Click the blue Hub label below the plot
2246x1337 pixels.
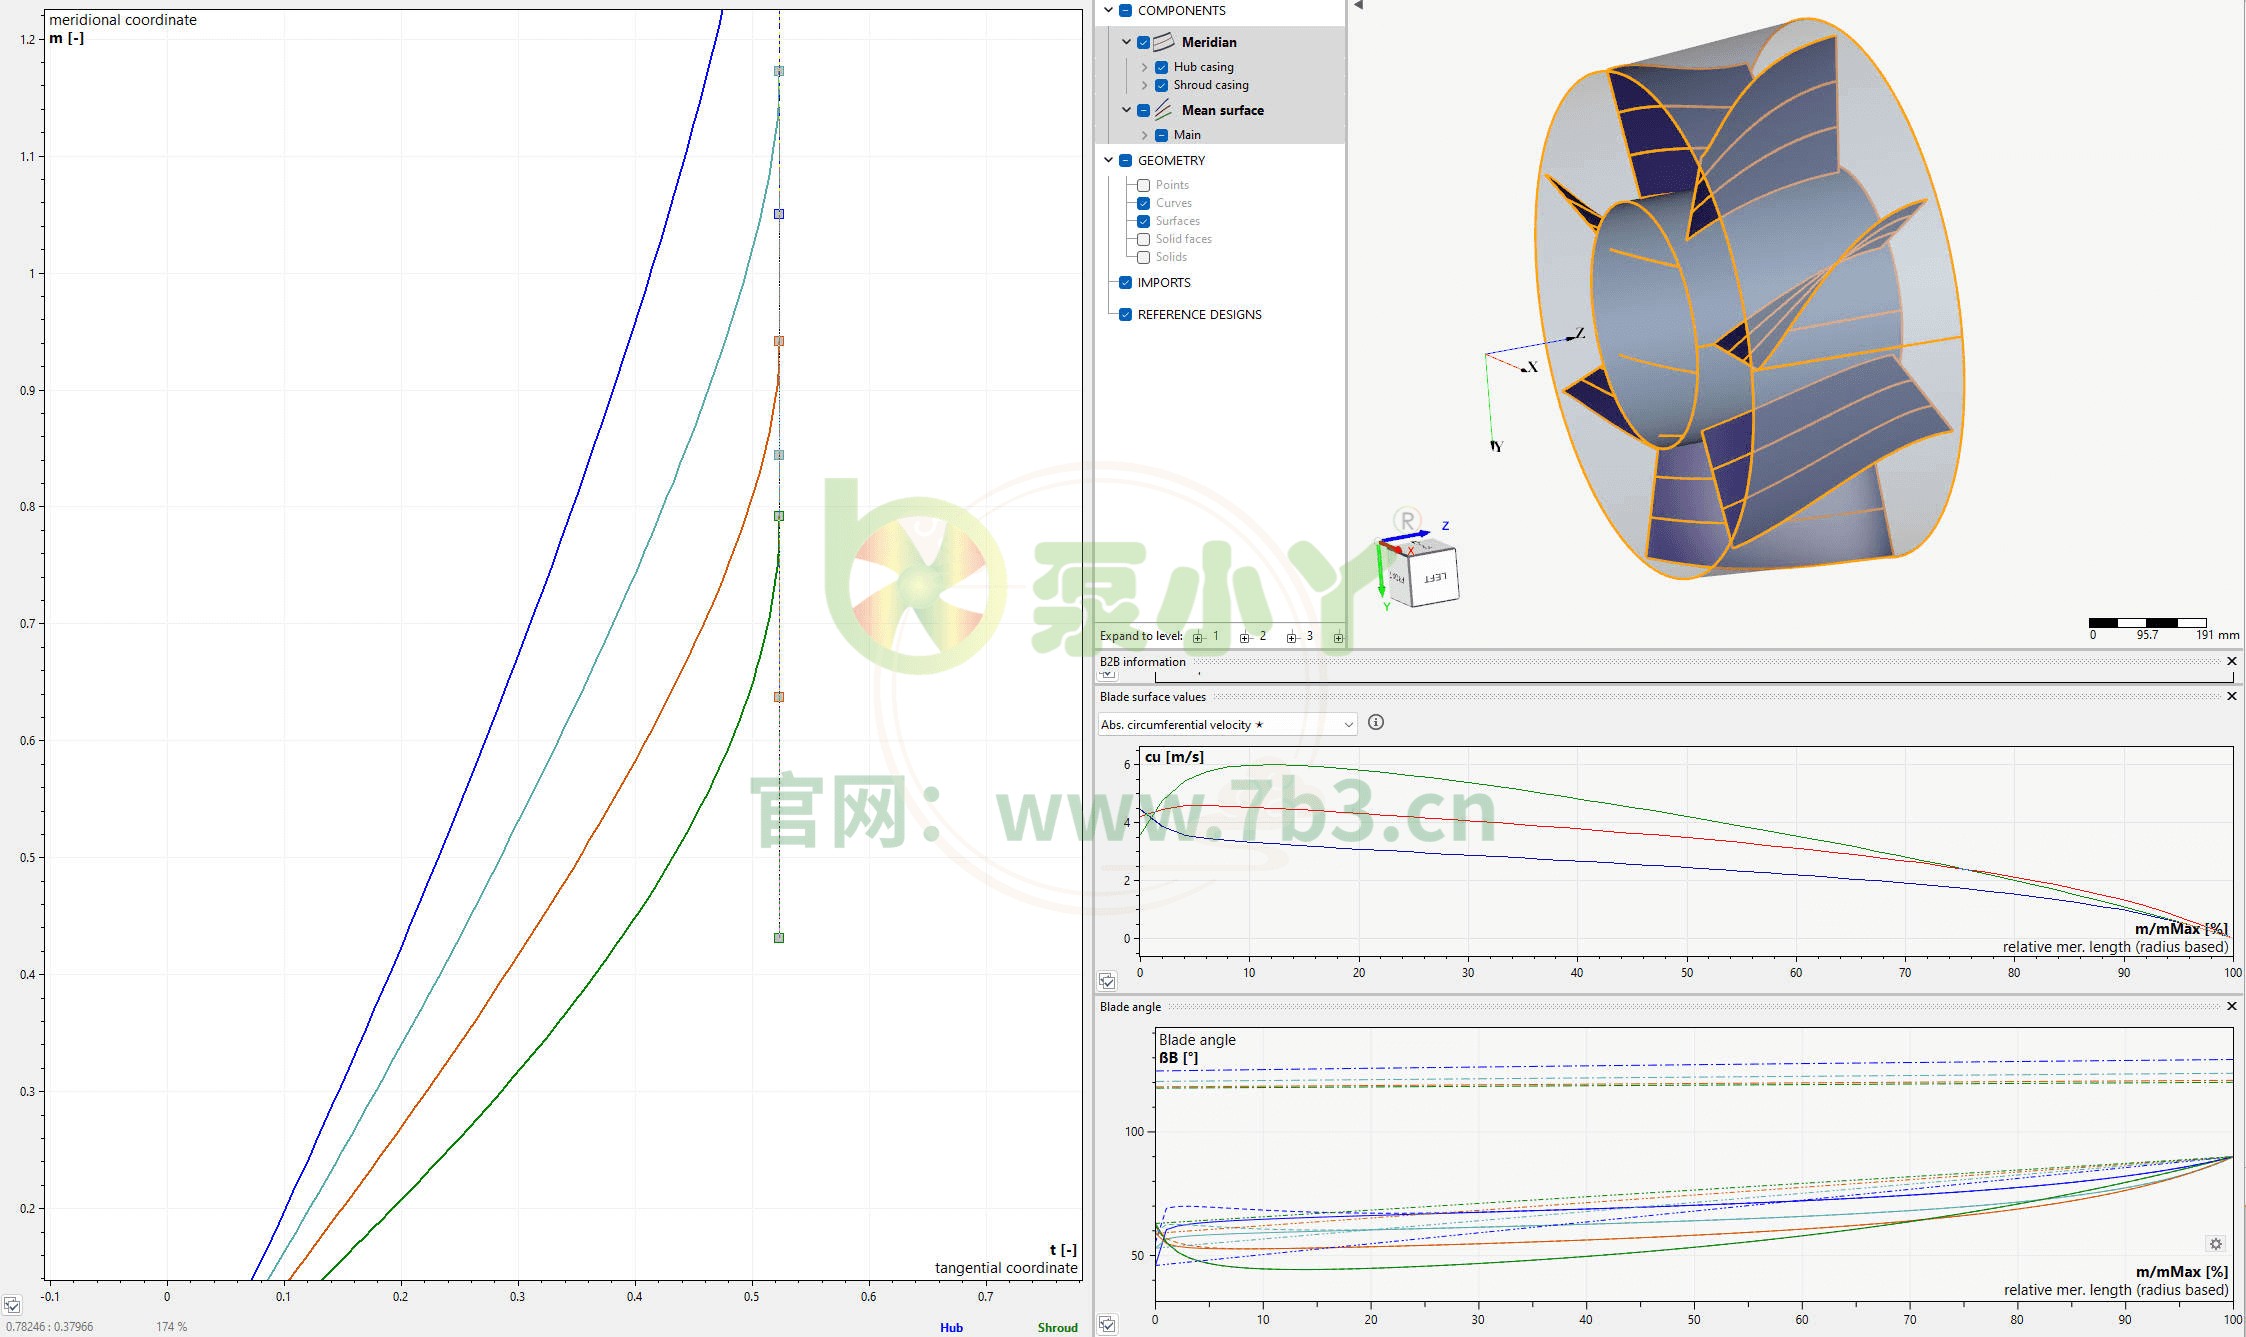951,1327
